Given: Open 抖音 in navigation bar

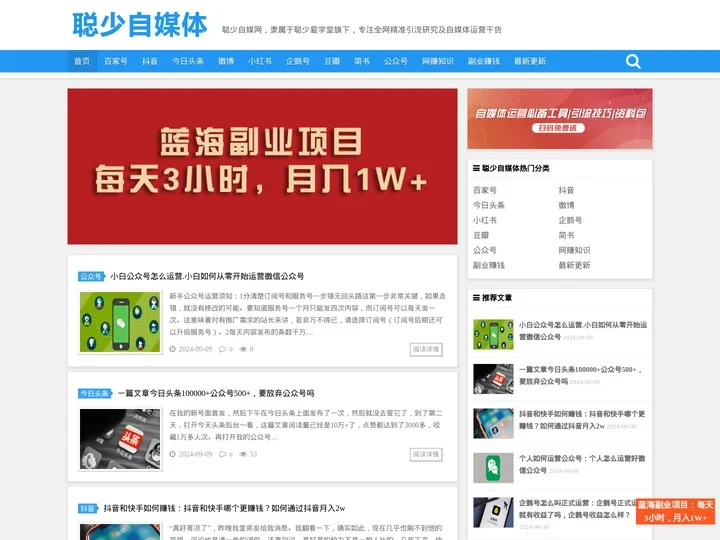Looking at the screenshot, I should [x=150, y=61].
